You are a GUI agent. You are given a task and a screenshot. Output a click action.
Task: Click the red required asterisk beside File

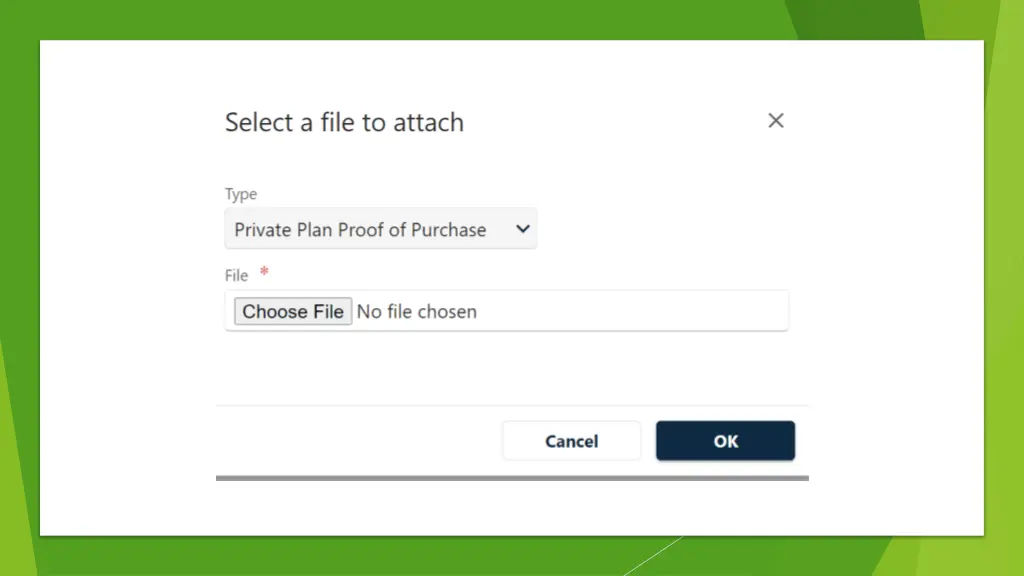pos(264,272)
